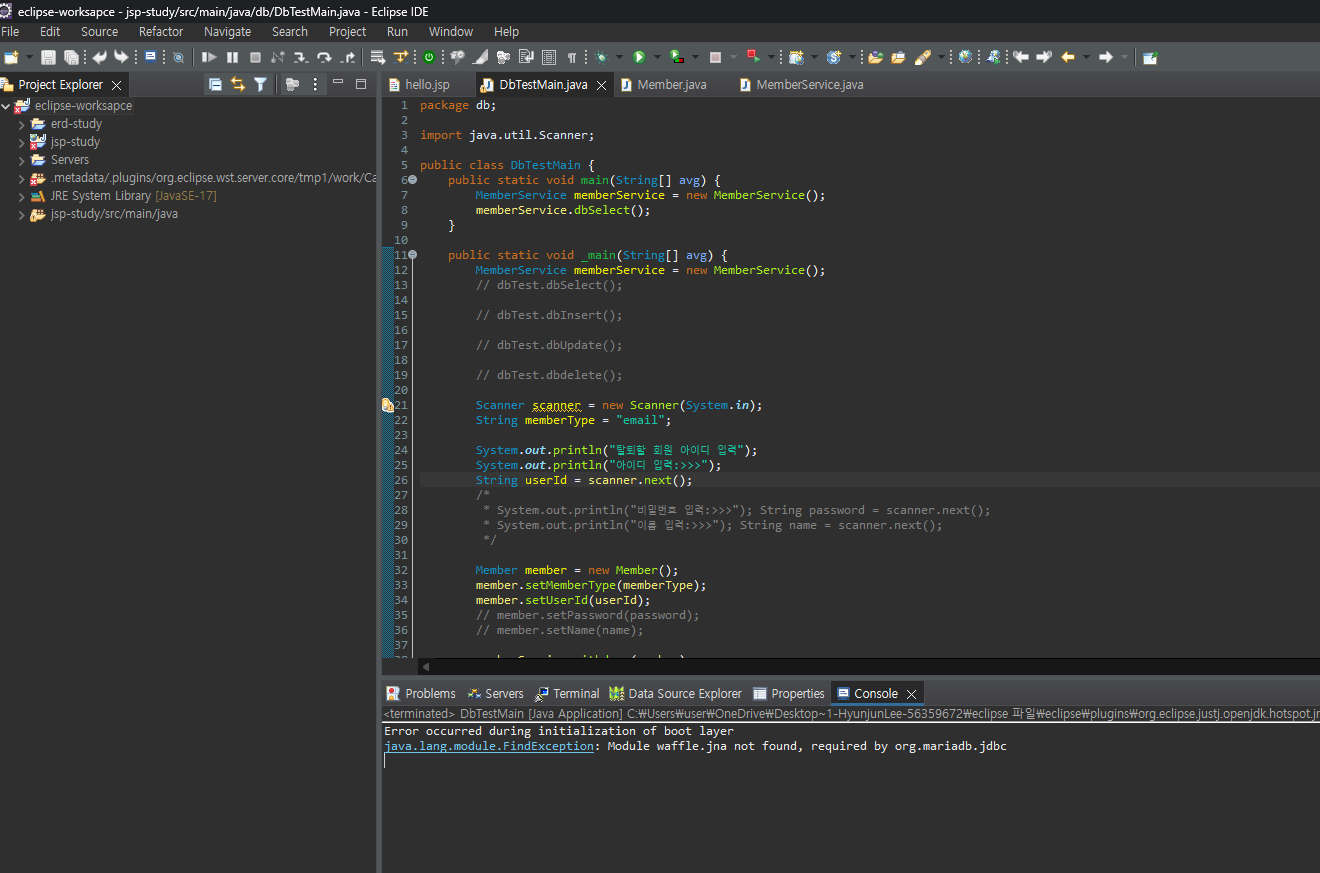Image resolution: width=1320 pixels, height=873 pixels.
Task: Close the Project Explorer view
Action: point(116,85)
